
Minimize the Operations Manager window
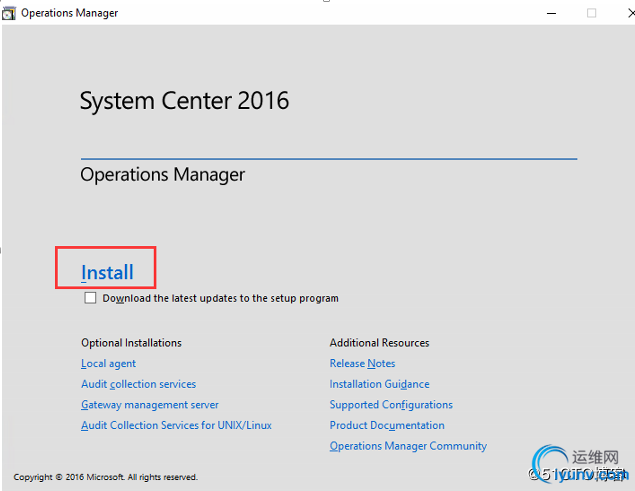tap(551, 13)
